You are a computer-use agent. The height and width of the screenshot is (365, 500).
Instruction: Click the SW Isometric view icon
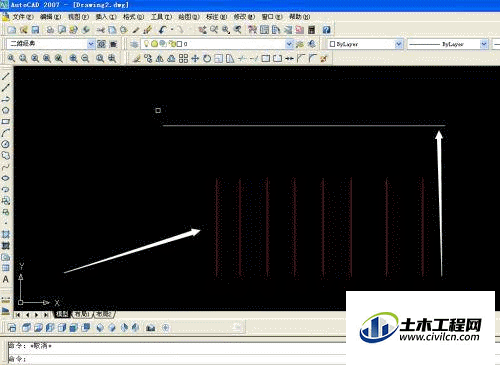click(100, 328)
